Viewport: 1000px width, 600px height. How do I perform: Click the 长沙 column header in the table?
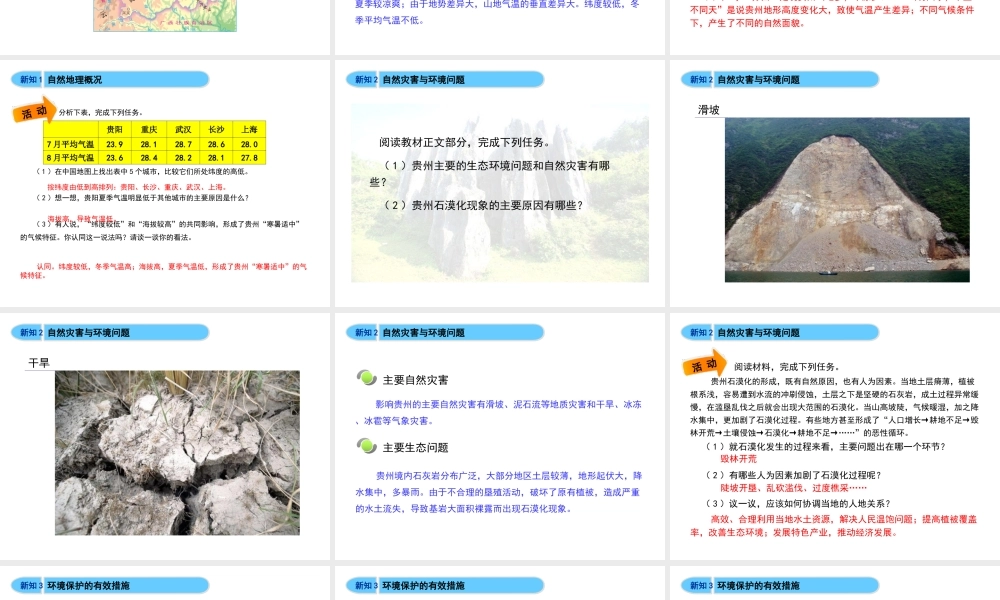coord(216,129)
